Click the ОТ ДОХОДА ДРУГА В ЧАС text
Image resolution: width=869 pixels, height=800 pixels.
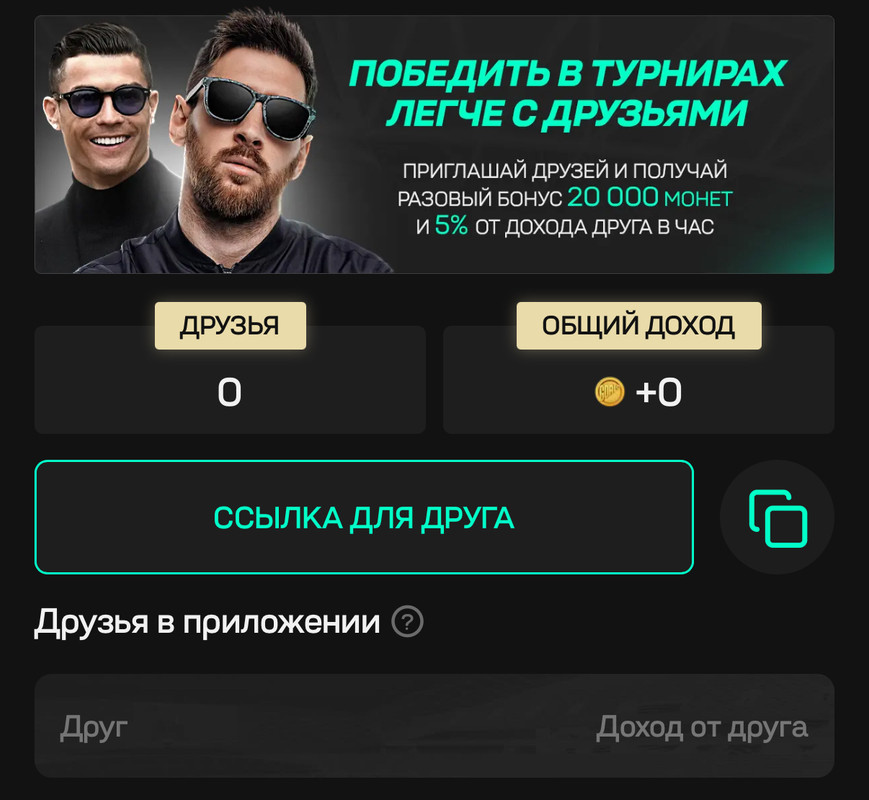coord(594,227)
